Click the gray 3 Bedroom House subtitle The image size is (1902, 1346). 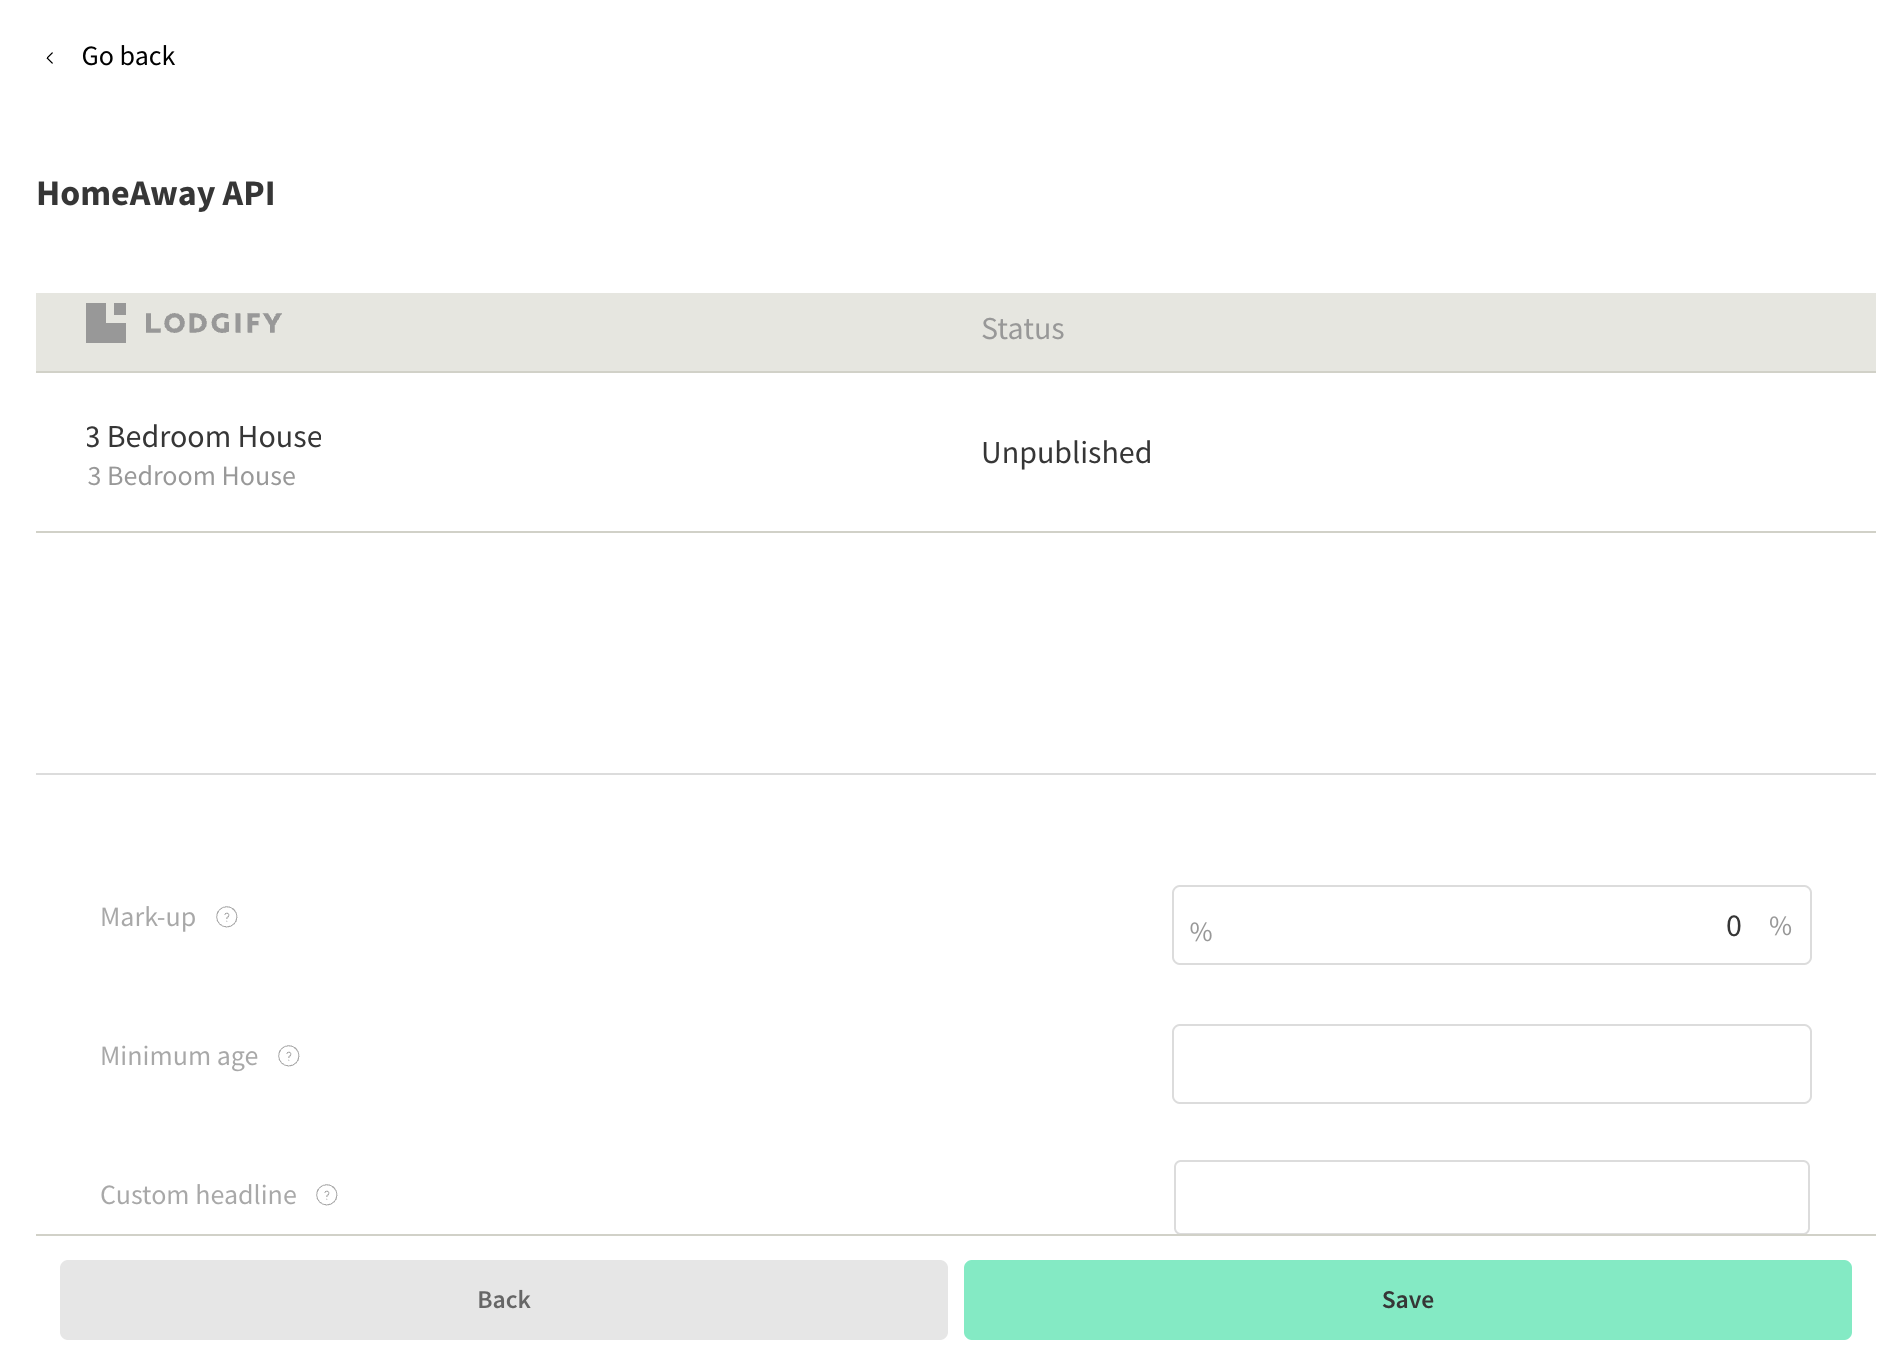(x=191, y=476)
